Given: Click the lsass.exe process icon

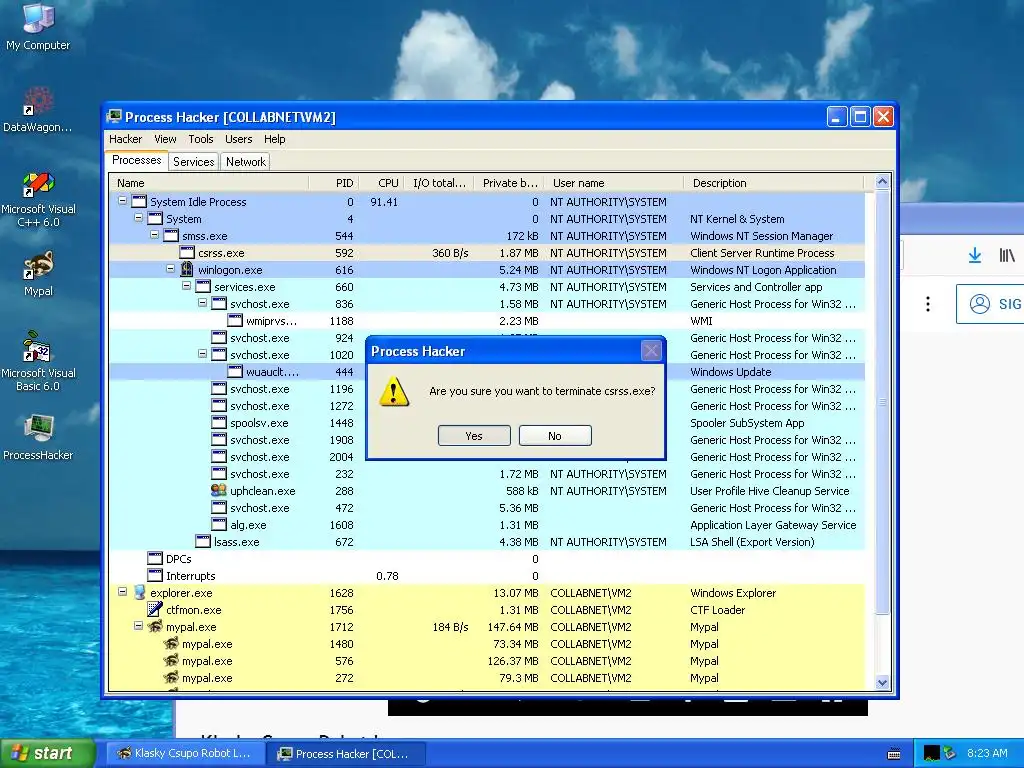Looking at the screenshot, I should [203, 541].
